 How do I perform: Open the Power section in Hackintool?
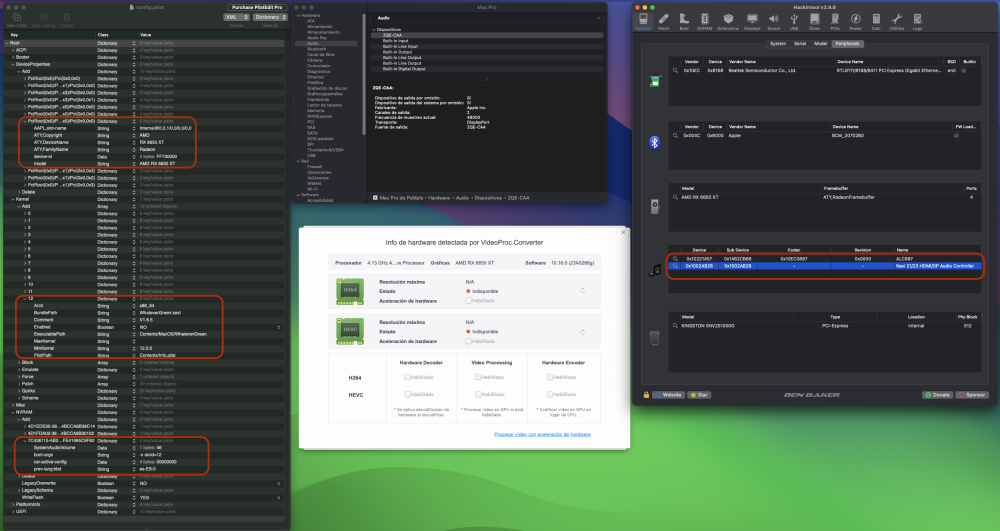[855, 21]
